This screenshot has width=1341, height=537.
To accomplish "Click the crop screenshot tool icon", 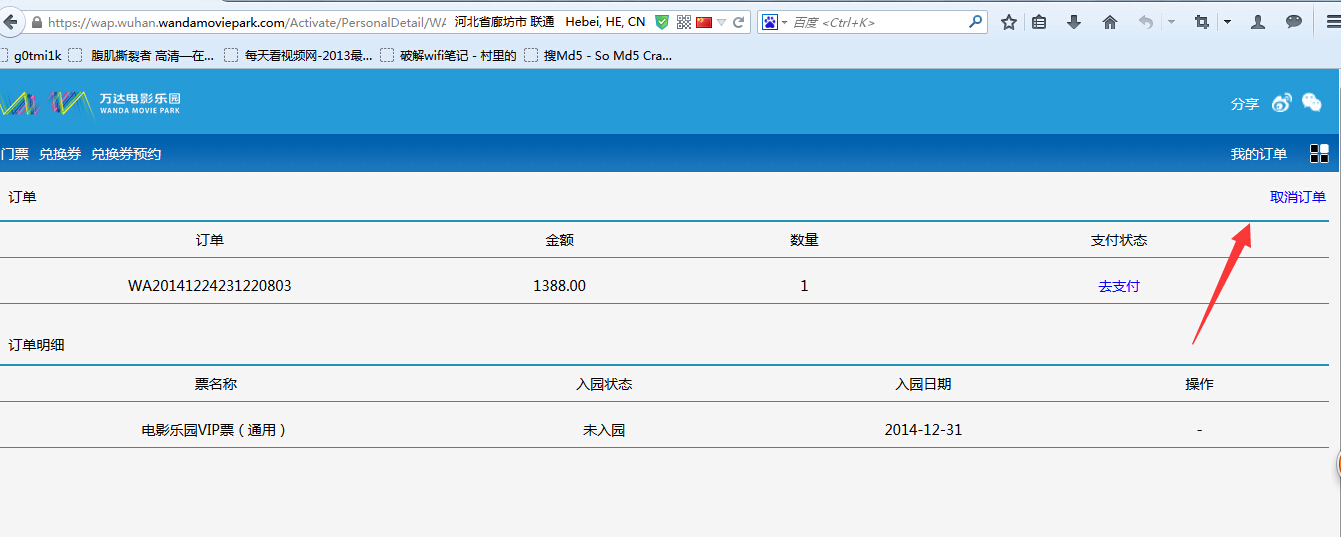I will (x=1202, y=22).
